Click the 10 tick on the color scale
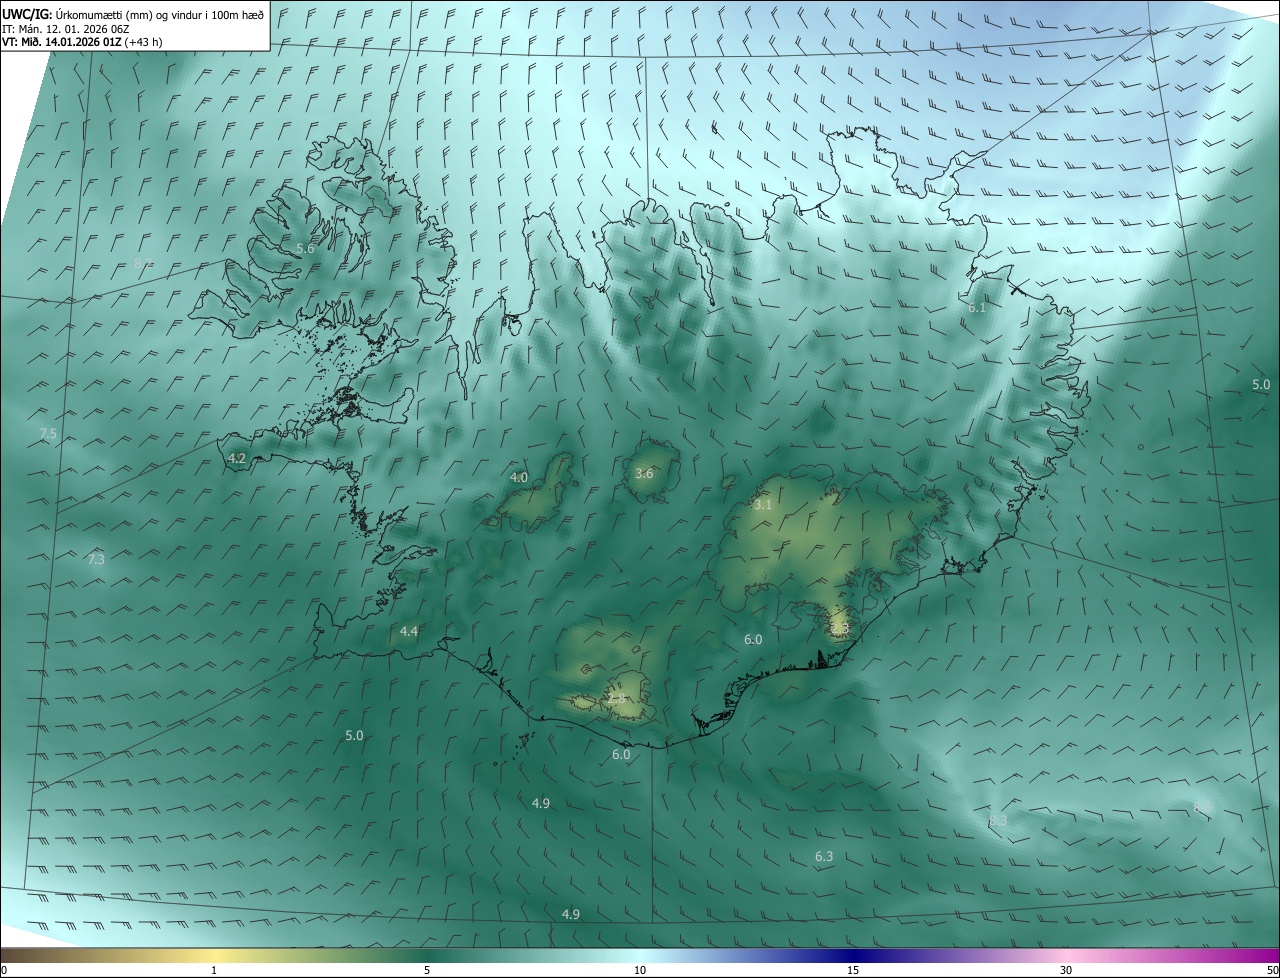The image size is (1280, 978). [640, 970]
